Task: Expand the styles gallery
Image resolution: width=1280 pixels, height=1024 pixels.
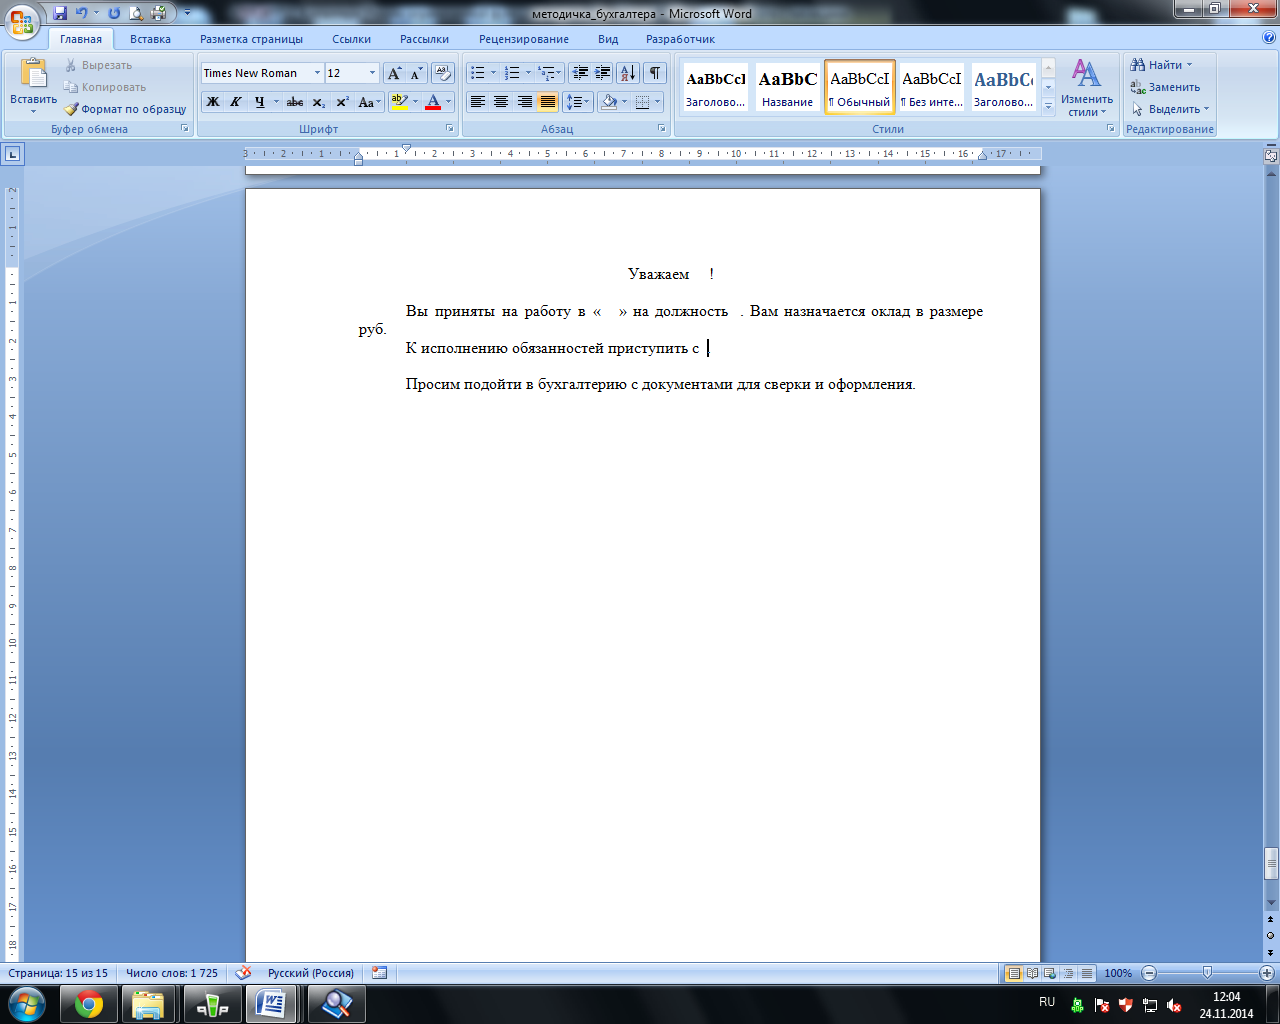Action: [1048, 107]
